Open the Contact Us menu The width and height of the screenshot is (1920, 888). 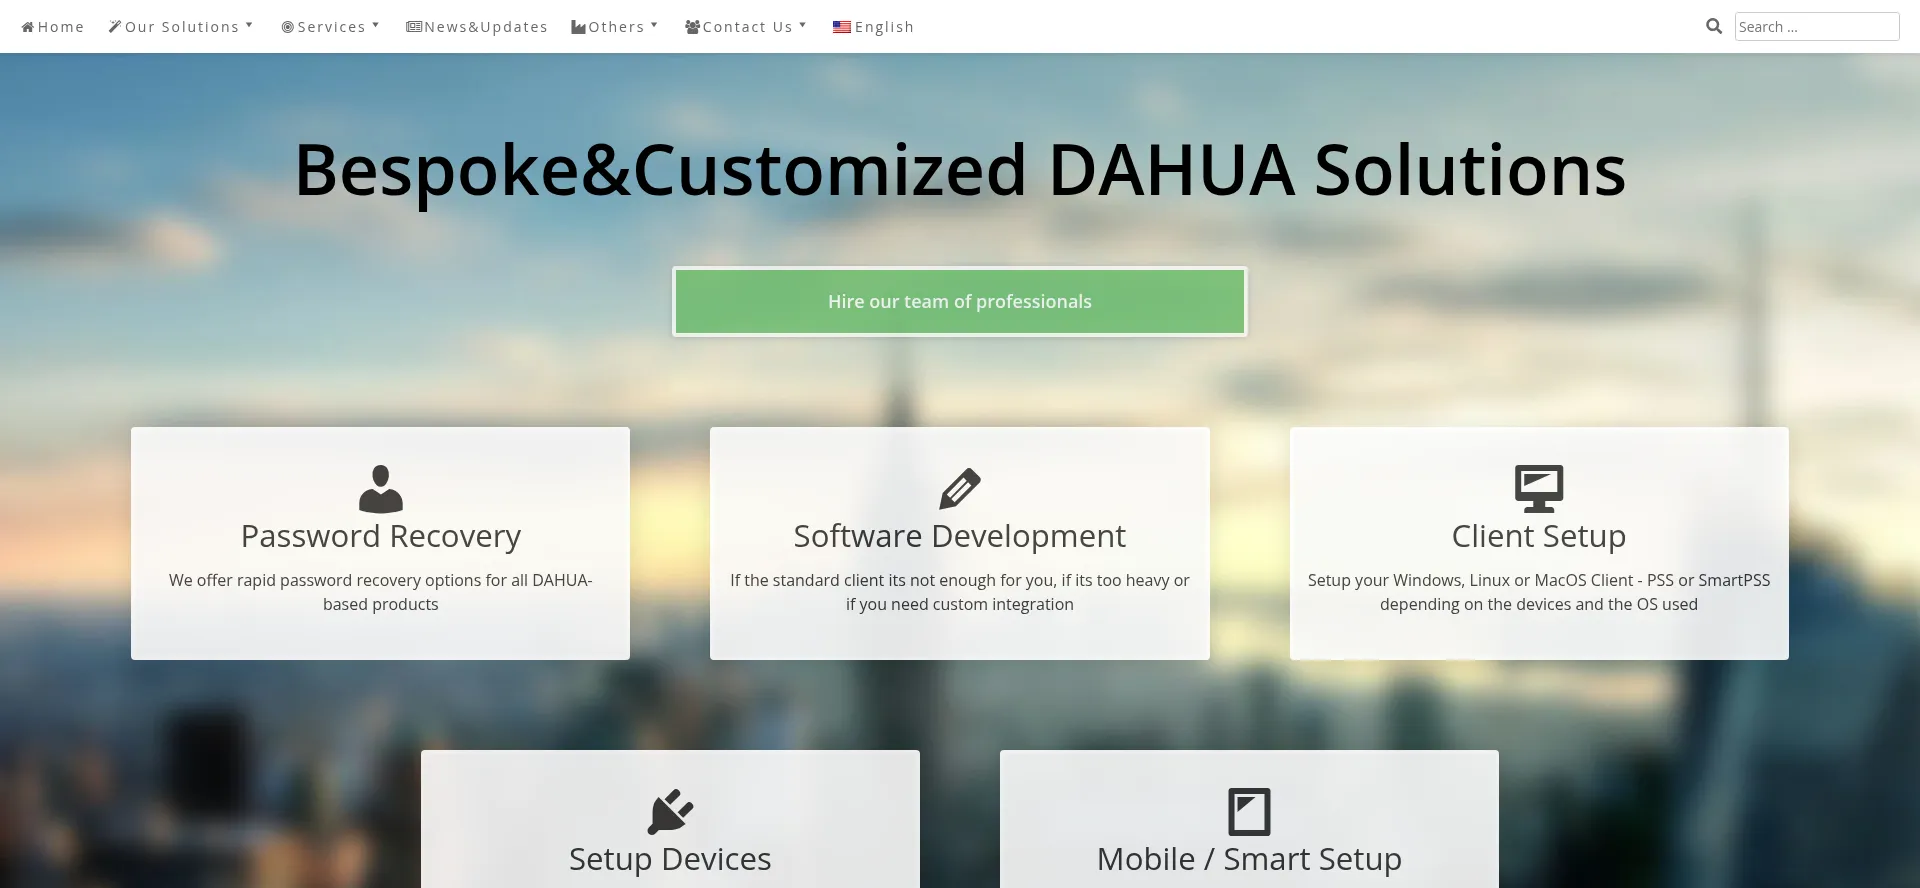tap(746, 27)
